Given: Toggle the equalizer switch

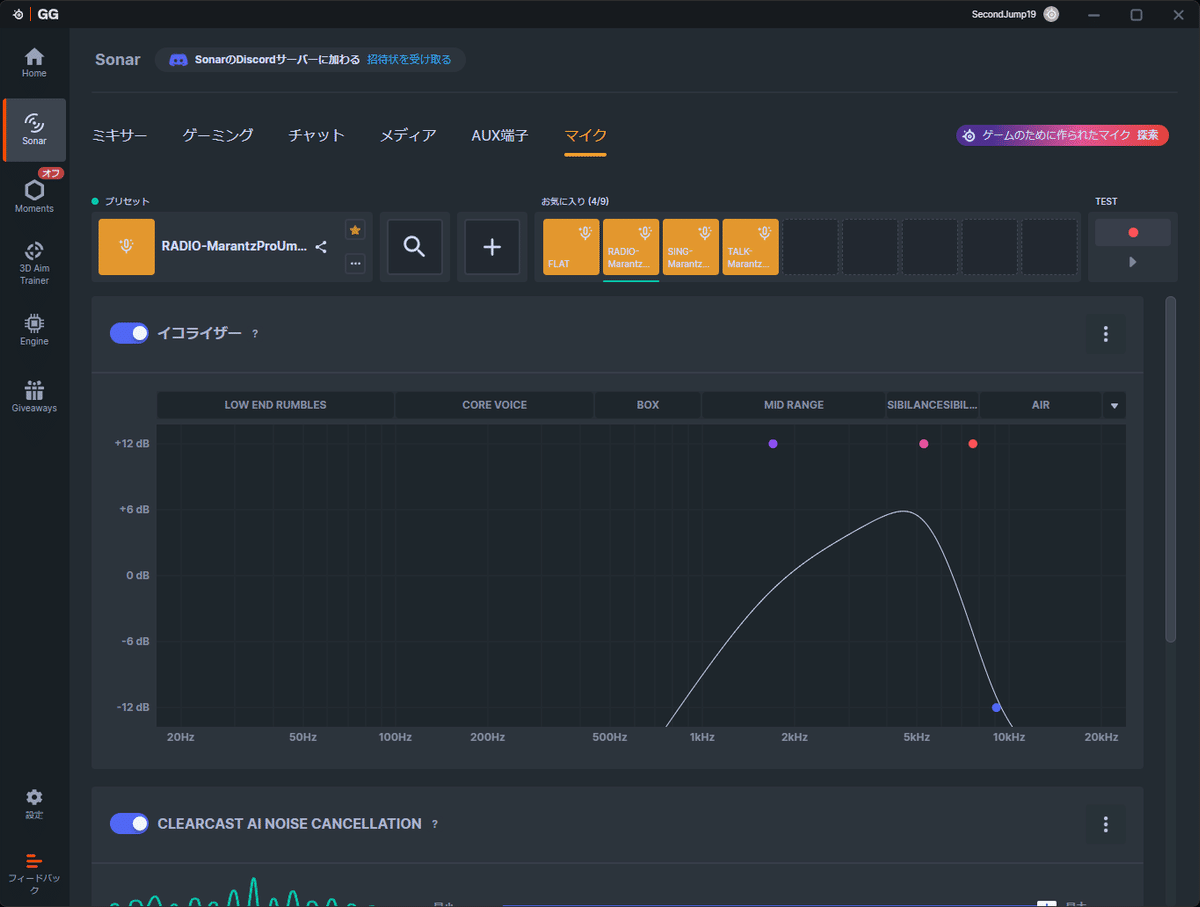Looking at the screenshot, I should (129, 333).
